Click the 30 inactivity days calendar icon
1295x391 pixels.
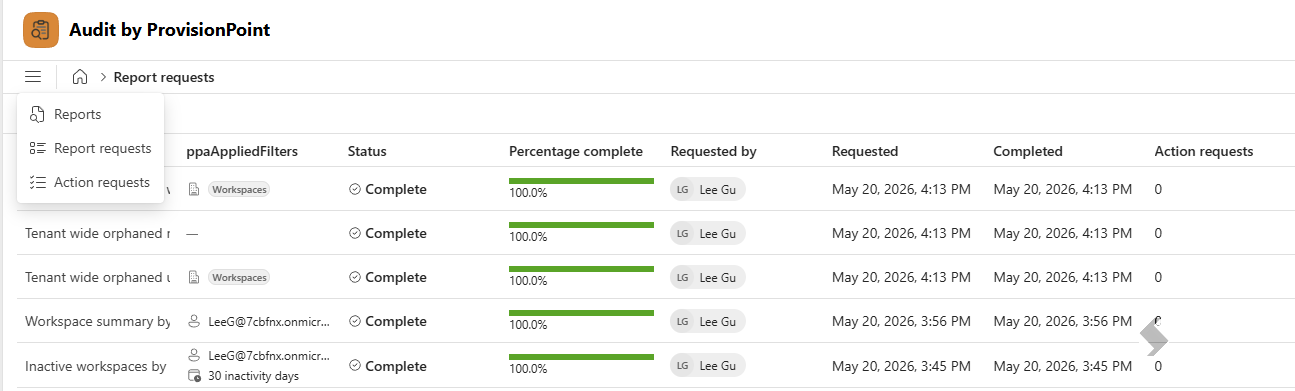pyautogui.click(x=194, y=376)
